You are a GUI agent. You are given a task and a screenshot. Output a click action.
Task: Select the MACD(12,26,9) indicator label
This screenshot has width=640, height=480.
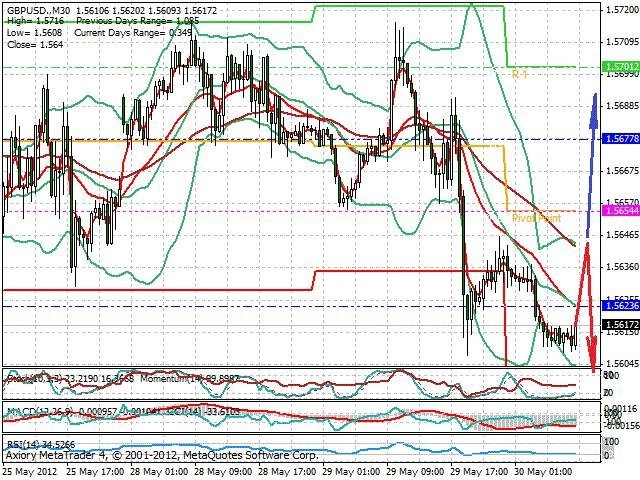coord(39,411)
